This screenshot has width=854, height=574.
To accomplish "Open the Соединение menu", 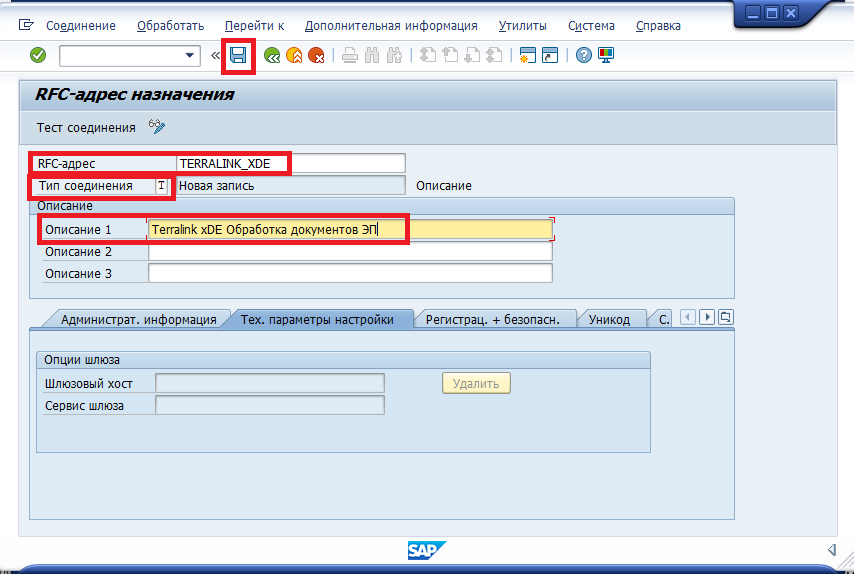I will (80, 26).
